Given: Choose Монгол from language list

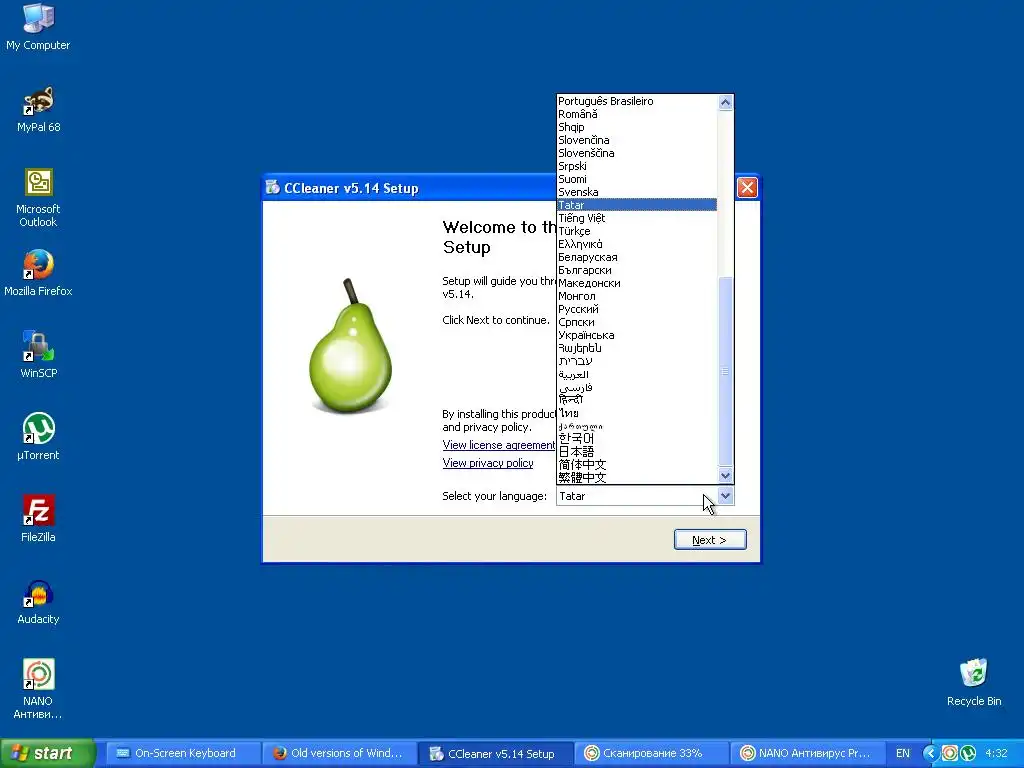Looking at the screenshot, I should pyautogui.click(x=637, y=296).
